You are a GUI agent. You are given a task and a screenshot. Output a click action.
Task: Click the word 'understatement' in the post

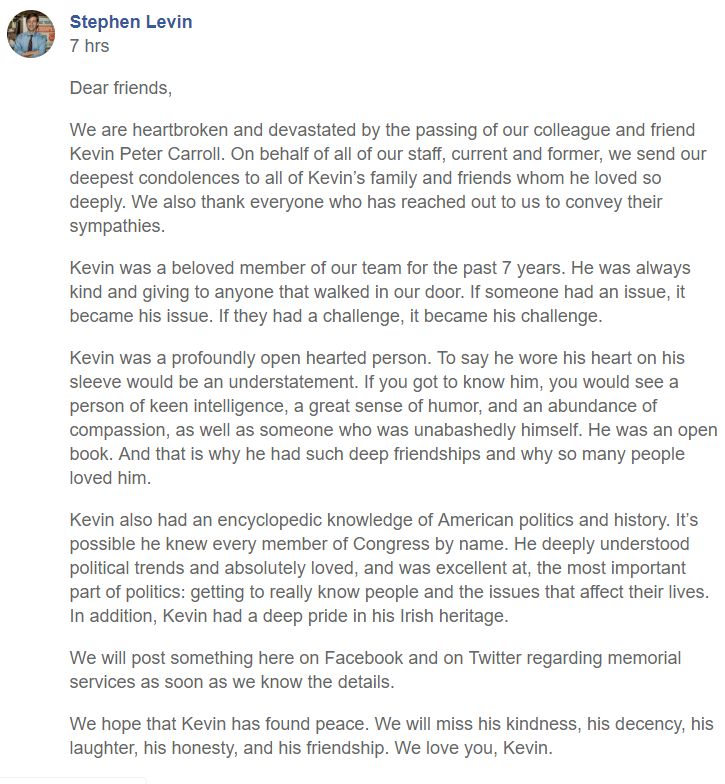coord(292,382)
